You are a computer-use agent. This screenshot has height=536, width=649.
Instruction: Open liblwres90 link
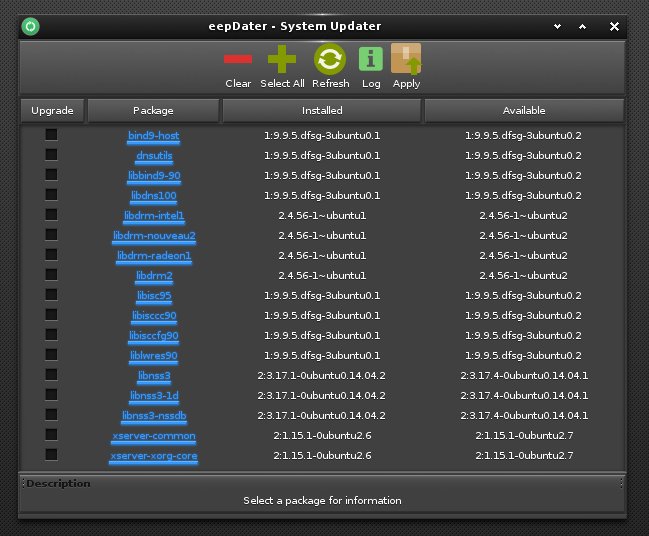click(x=154, y=356)
